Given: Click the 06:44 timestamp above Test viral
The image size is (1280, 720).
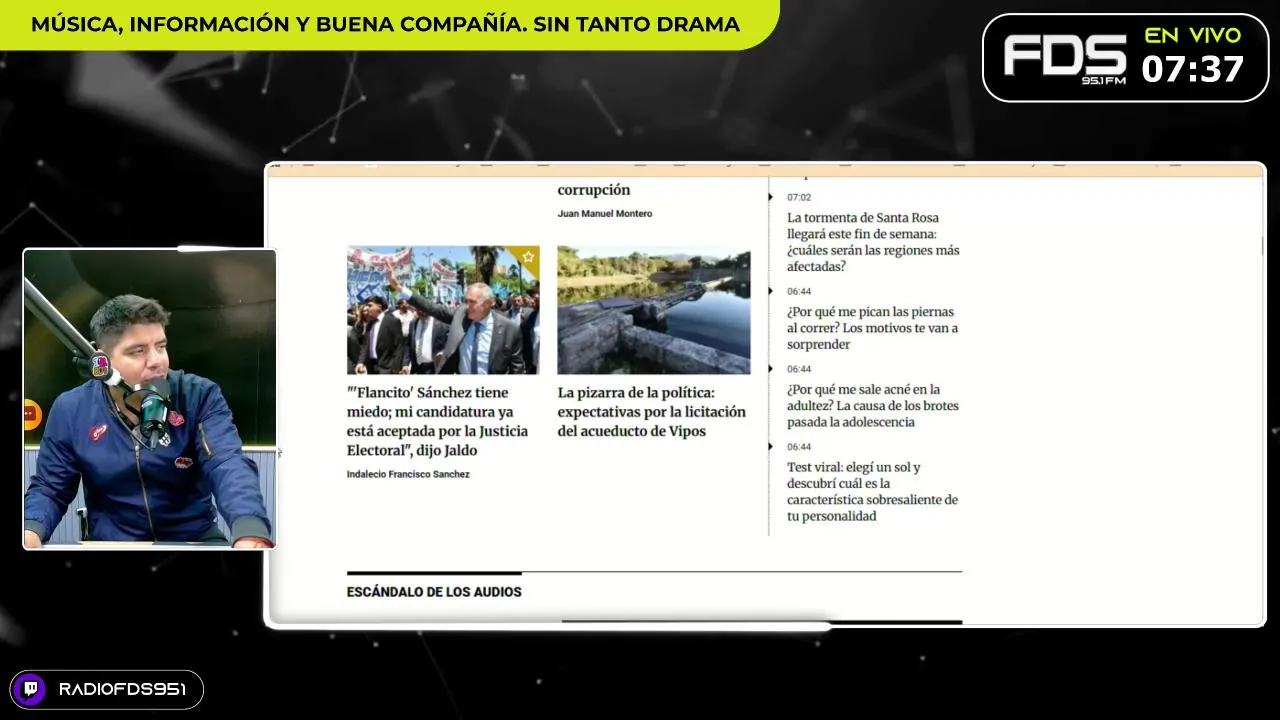Looking at the screenshot, I should click(799, 447).
